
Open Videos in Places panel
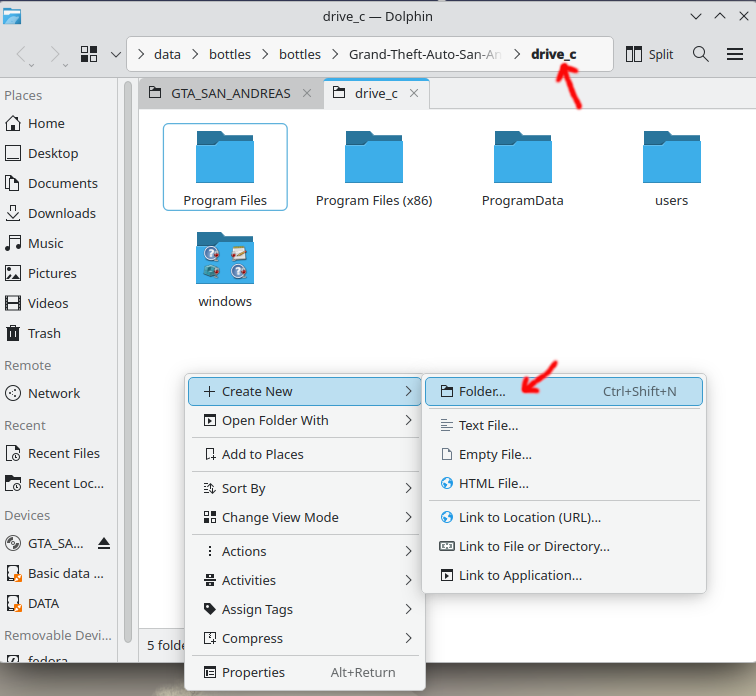click(x=58, y=303)
